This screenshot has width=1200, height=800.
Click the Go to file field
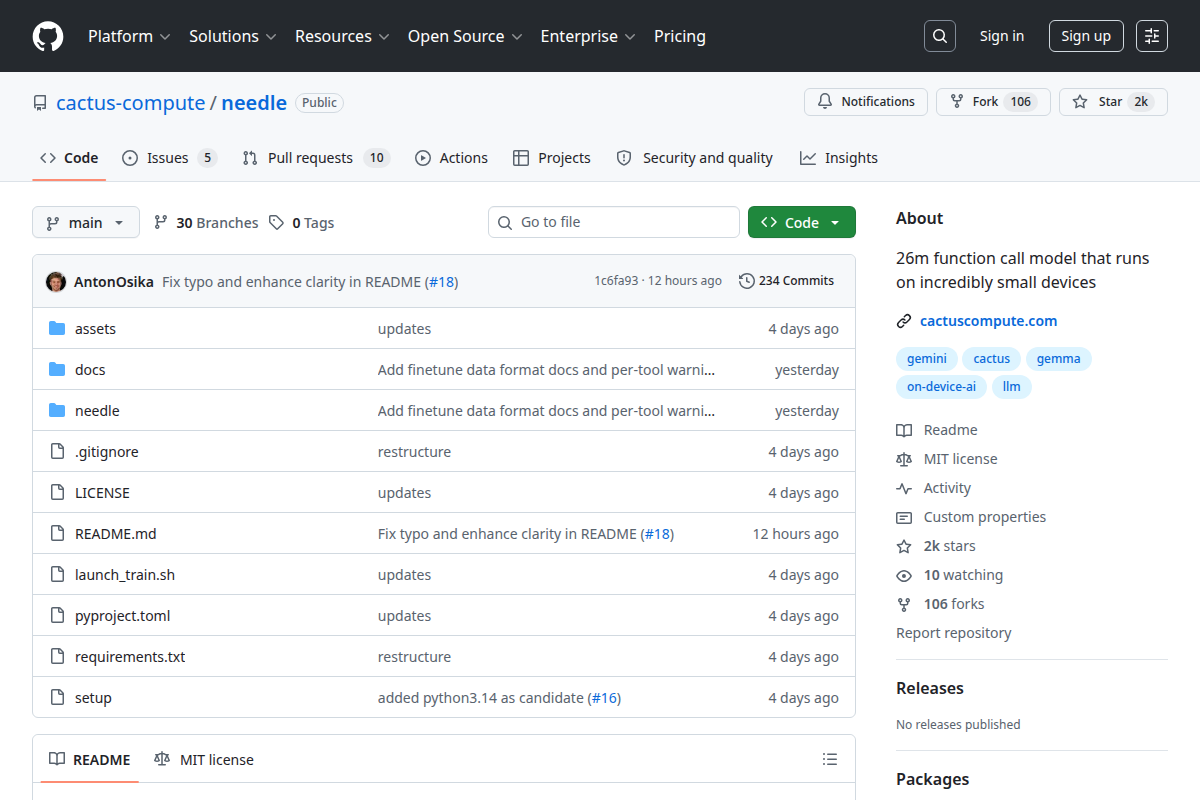(x=614, y=222)
